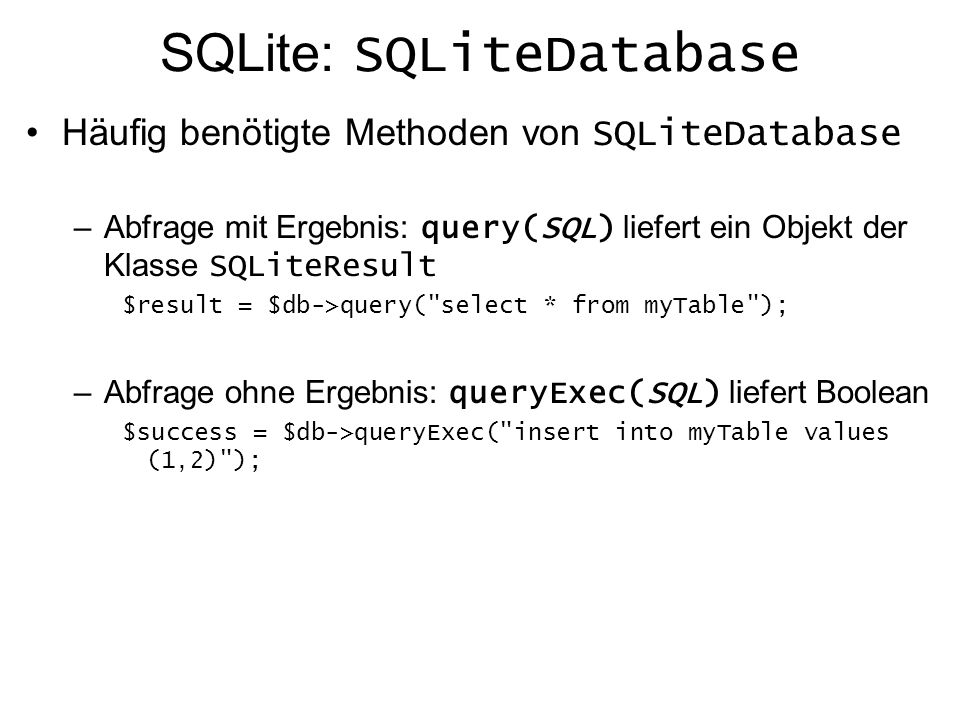Click 'liefert Boolean' text
The width and height of the screenshot is (960, 720).
(x=829, y=392)
